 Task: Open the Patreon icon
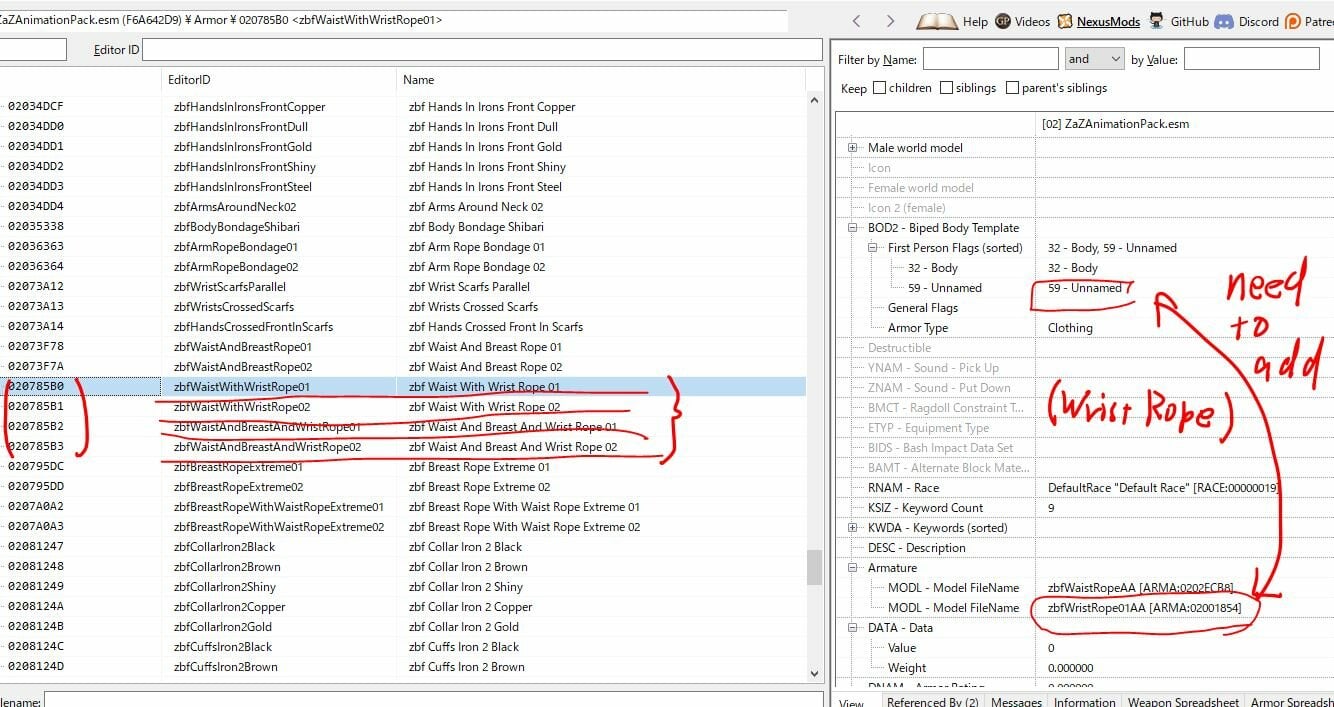coord(1293,21)
